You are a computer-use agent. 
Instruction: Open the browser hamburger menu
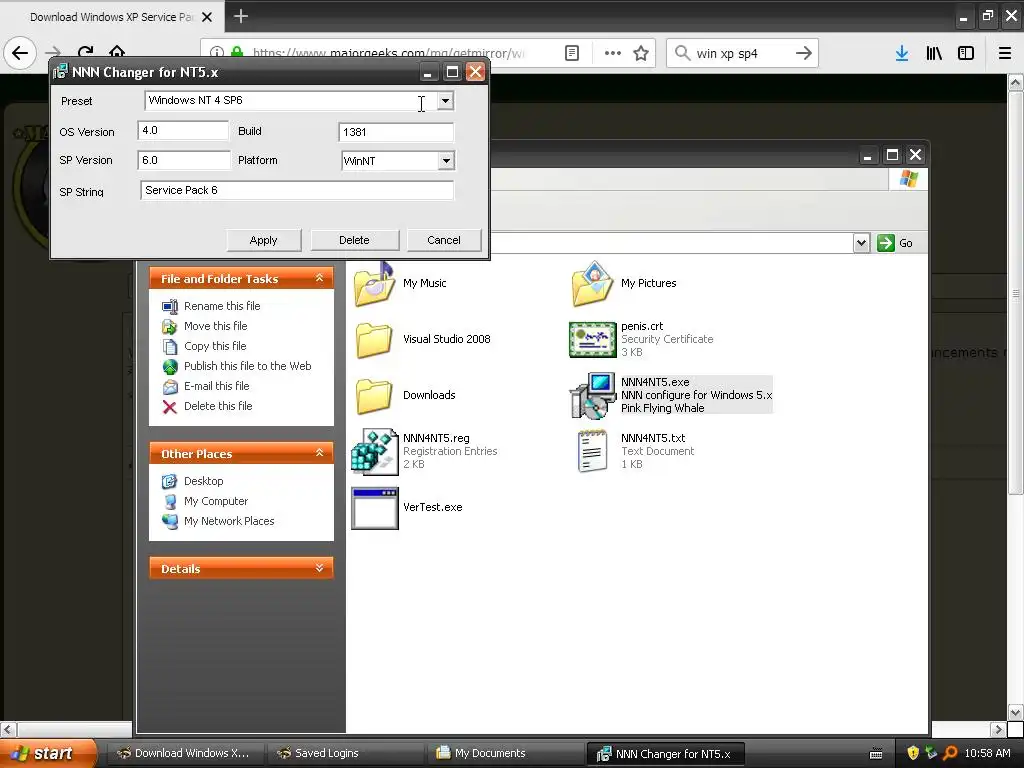[1004, 53]
